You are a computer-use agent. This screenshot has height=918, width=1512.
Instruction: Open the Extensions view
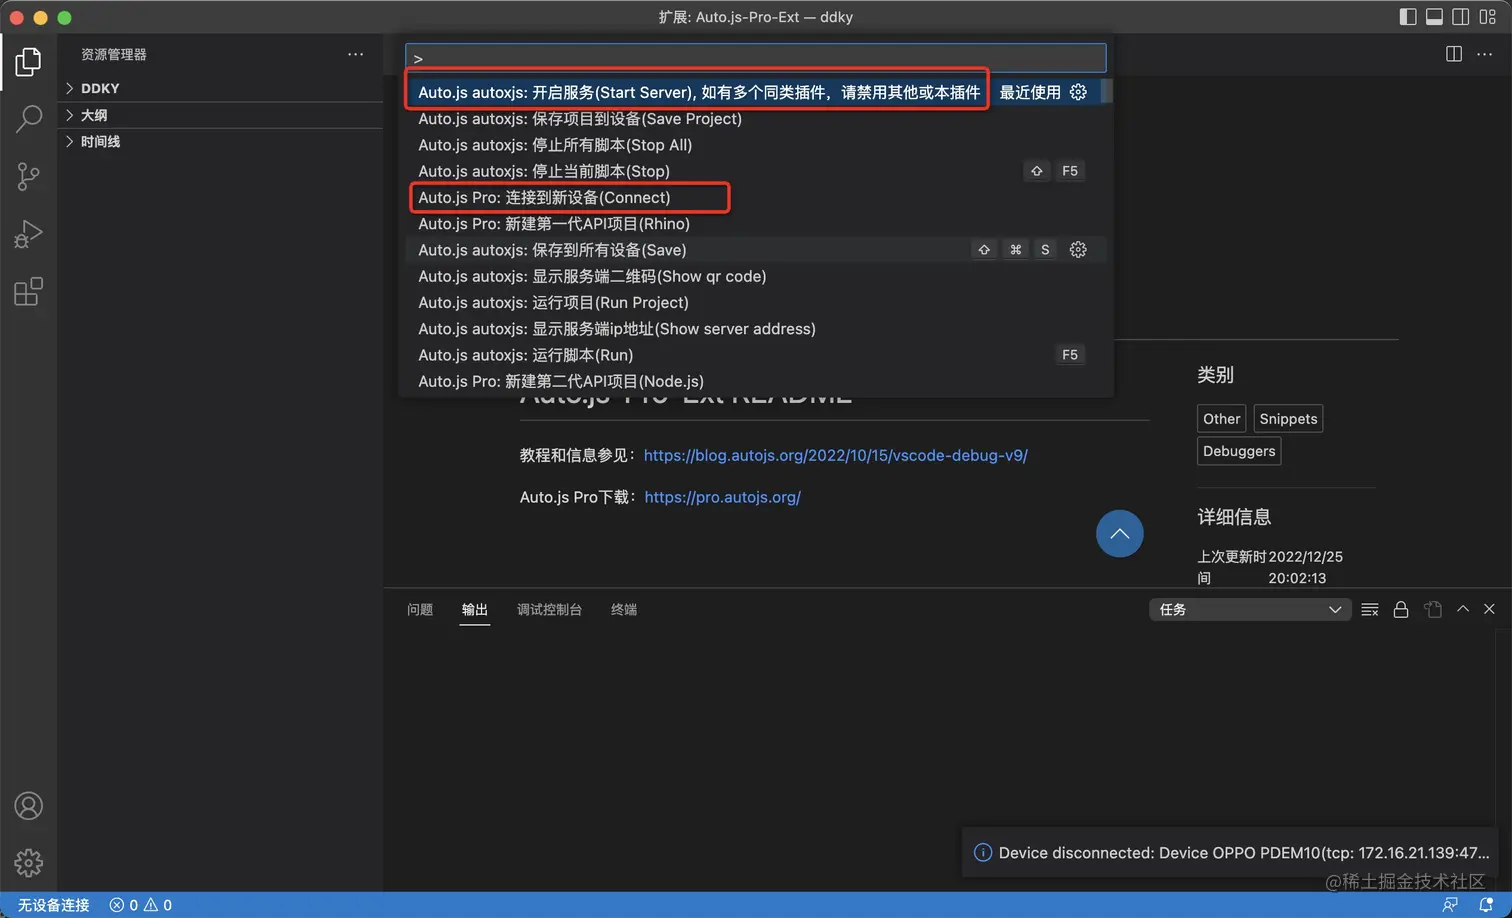[28, 292]
